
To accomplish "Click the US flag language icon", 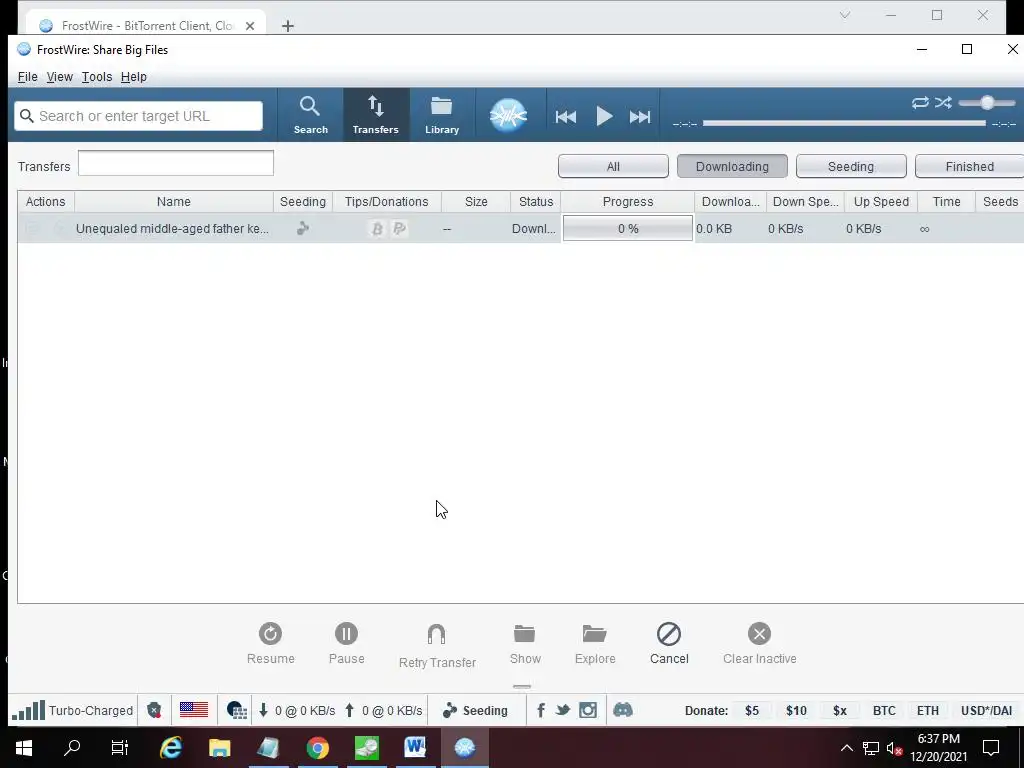I will [194, 710].
